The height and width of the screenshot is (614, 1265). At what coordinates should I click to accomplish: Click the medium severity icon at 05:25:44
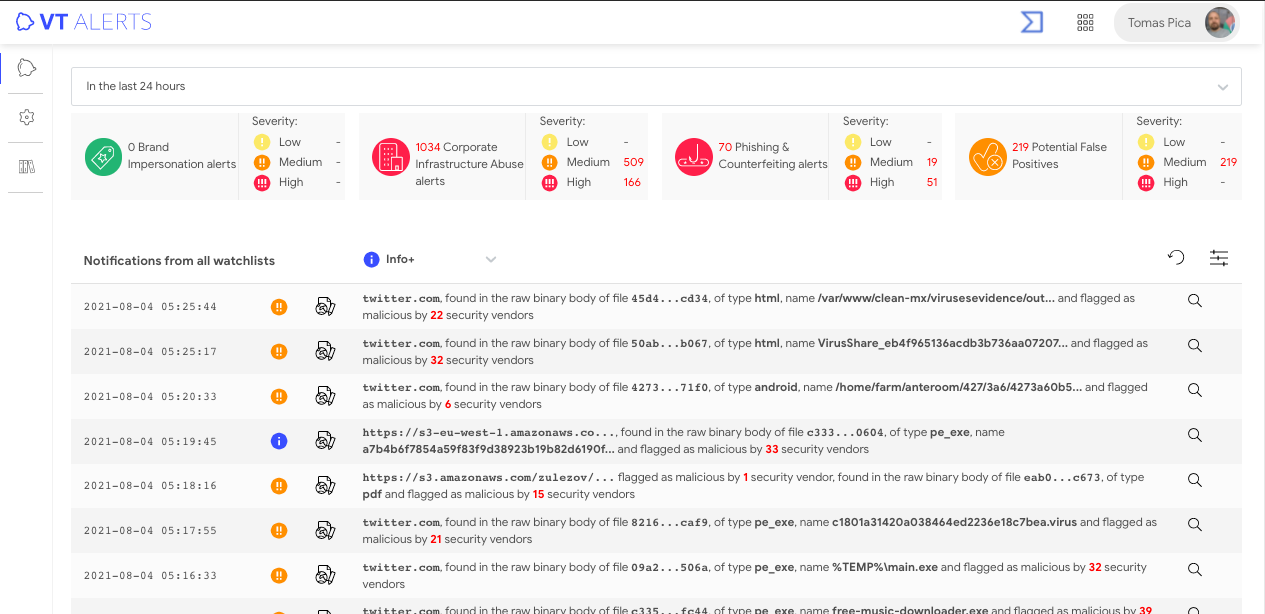(279, 307)
